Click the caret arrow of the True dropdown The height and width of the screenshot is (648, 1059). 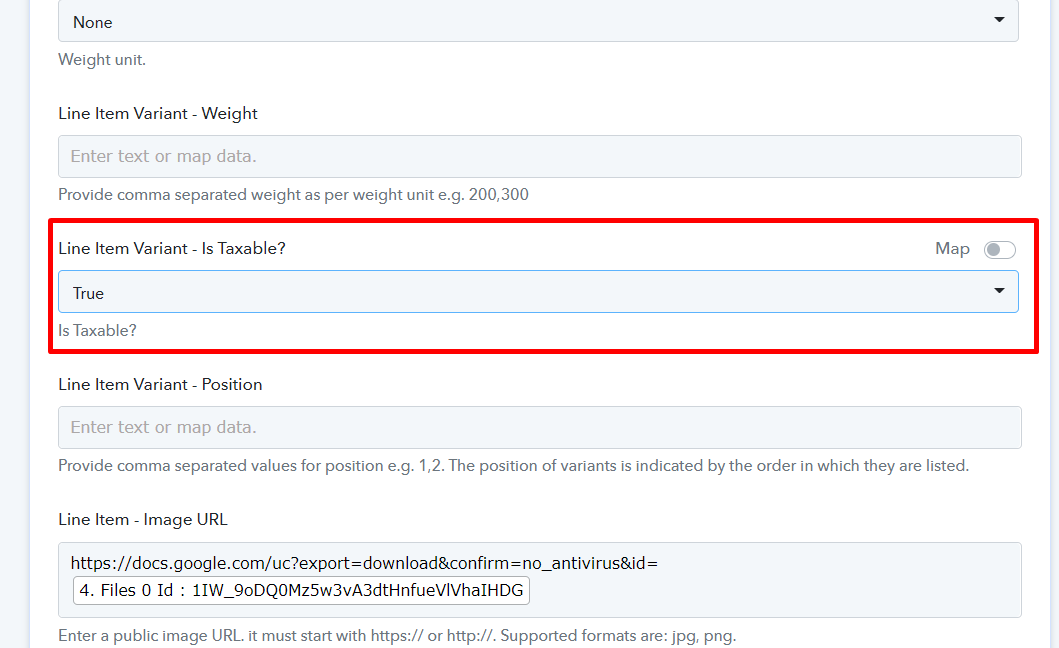tap(999, 291)
